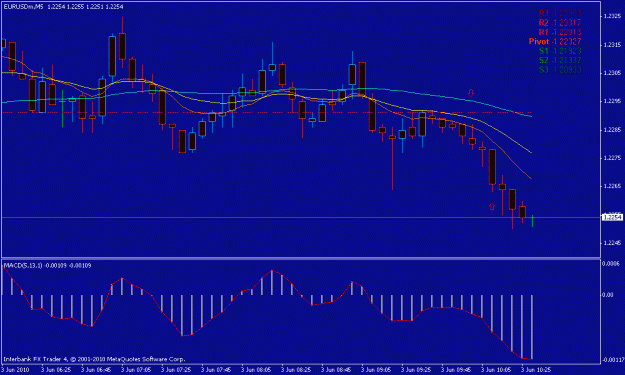Image resolution: width=625 pixels, height=375 pixels.
Task: Click the 3 Jun 07:45 time label
Action: coord(216,370)
